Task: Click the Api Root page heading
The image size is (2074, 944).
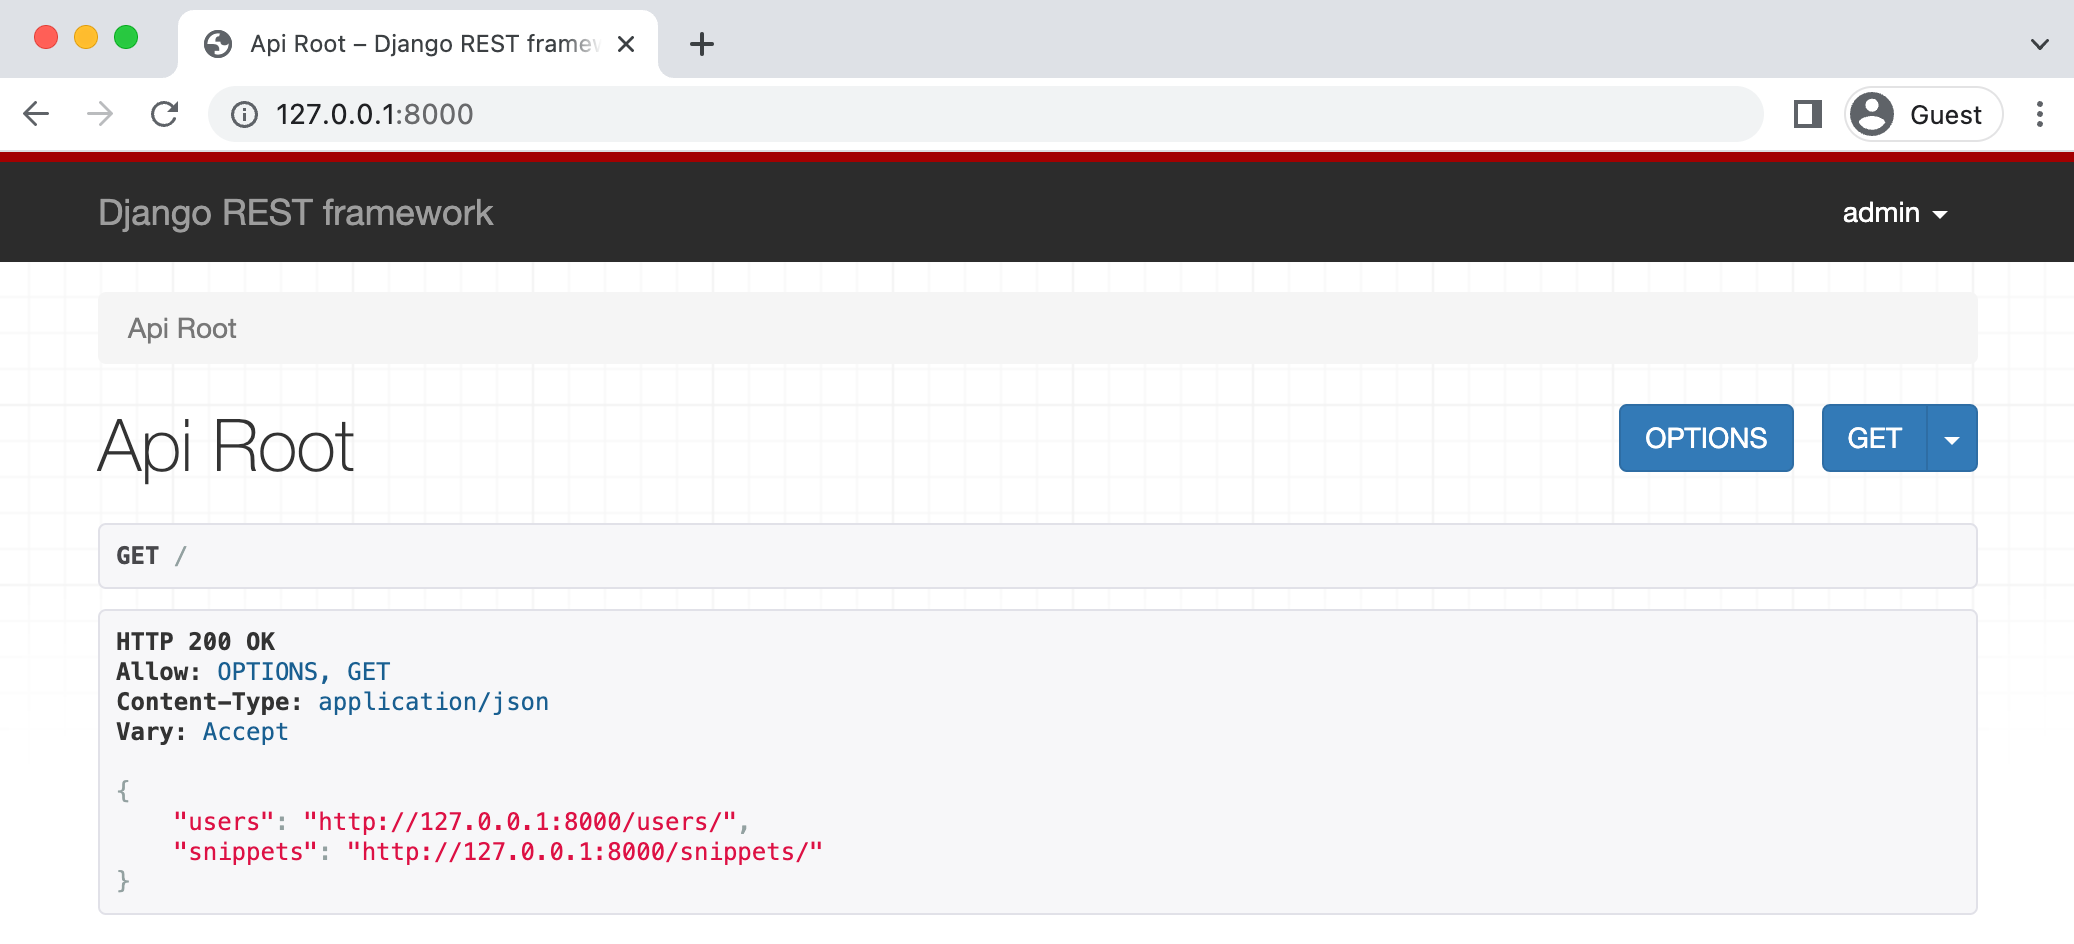Action: point(226,447)
